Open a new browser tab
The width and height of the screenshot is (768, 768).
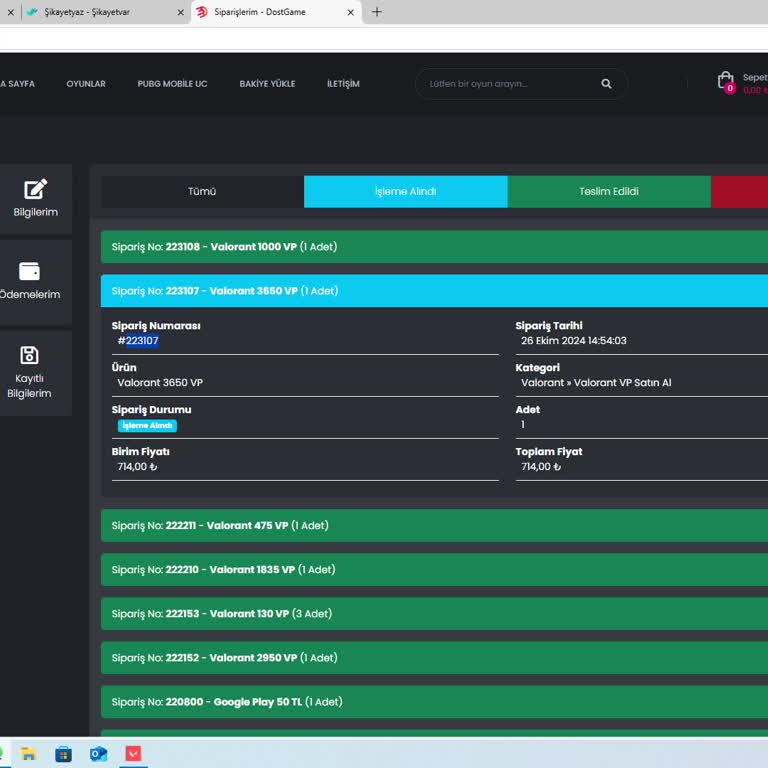(x=377, y=12)
